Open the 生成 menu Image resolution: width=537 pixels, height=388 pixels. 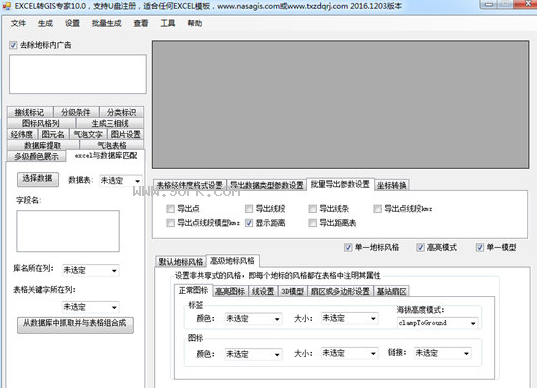(x=45, y=23)
